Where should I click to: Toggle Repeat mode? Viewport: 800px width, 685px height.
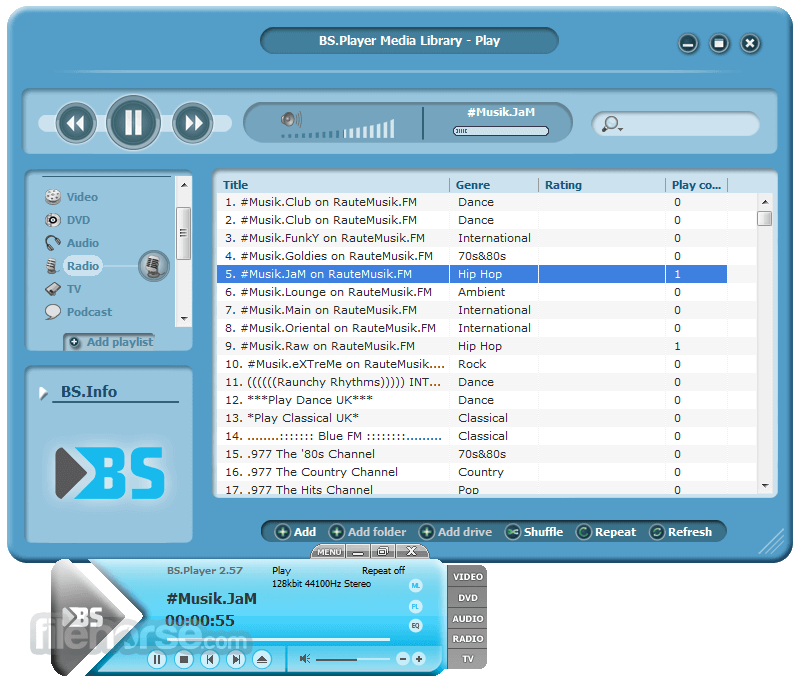606,532
